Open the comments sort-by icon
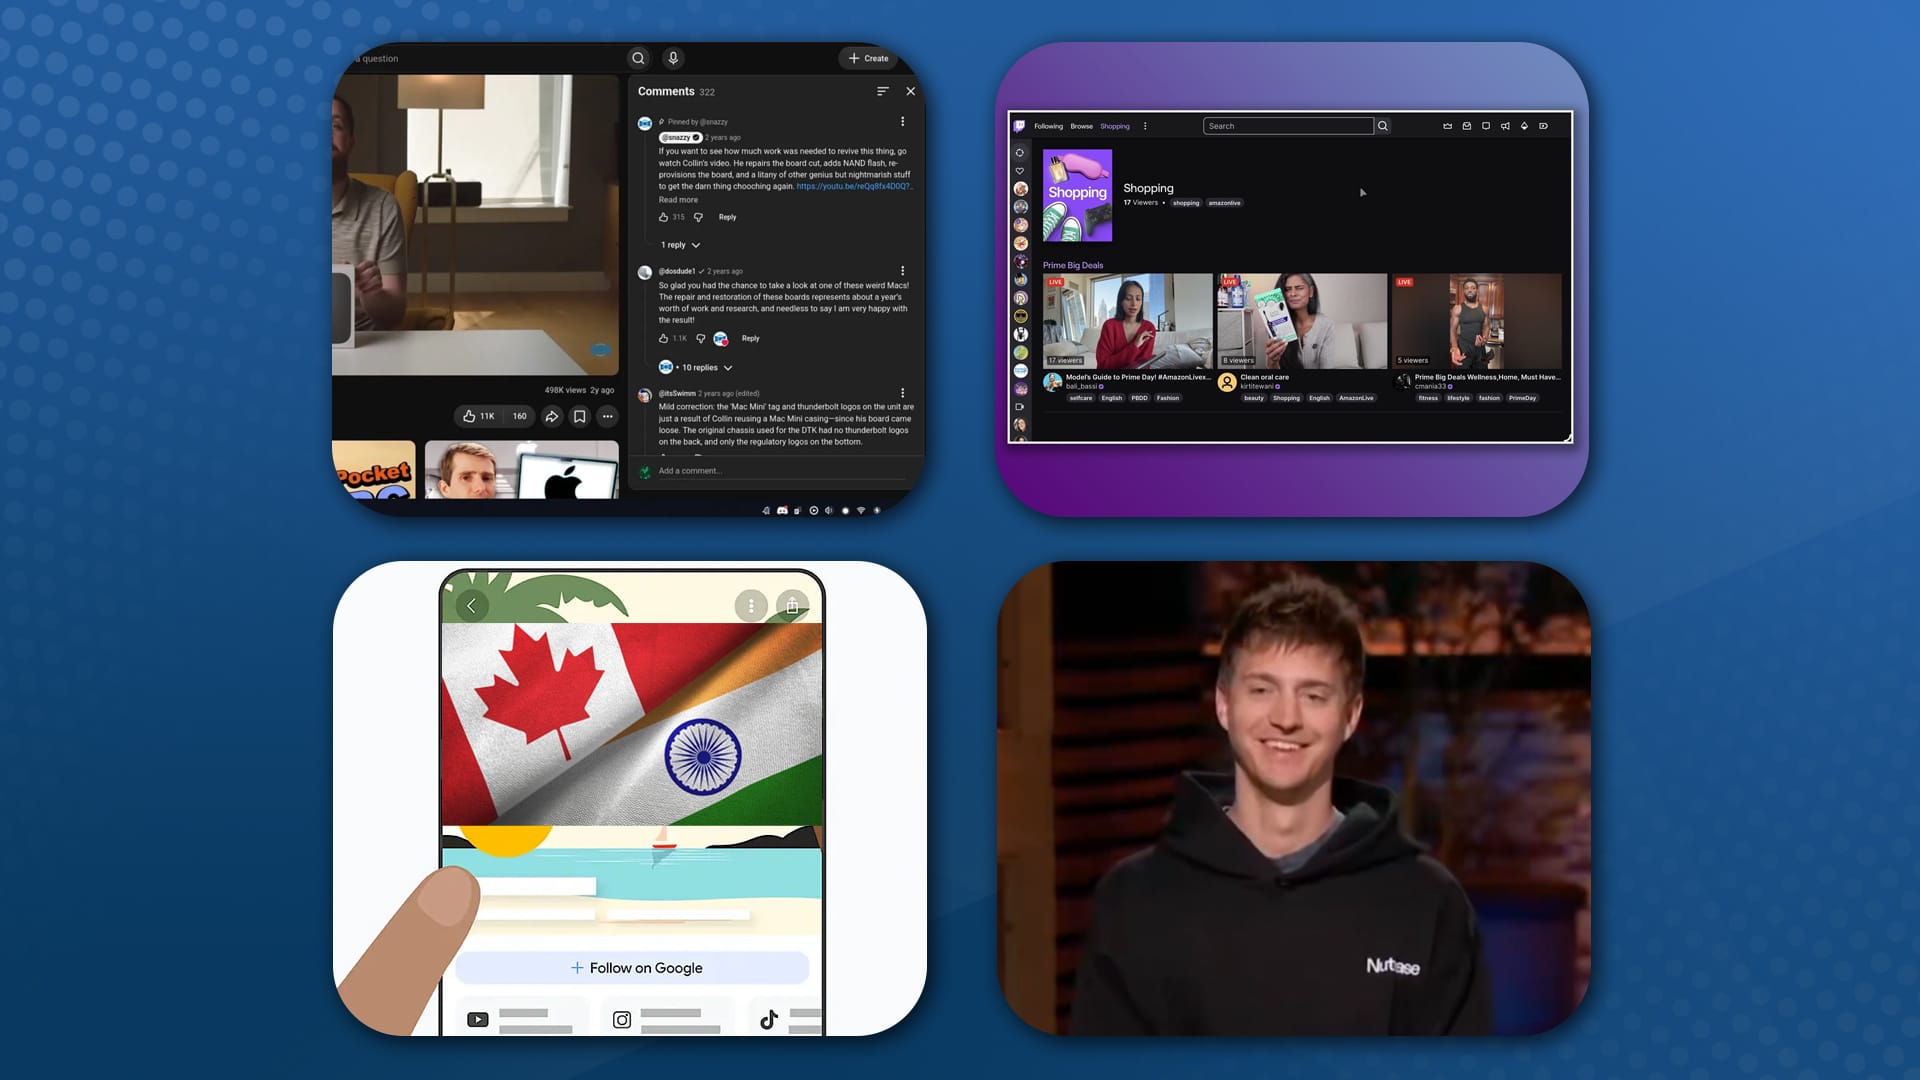1920x1080 pixels. [882, 91]
